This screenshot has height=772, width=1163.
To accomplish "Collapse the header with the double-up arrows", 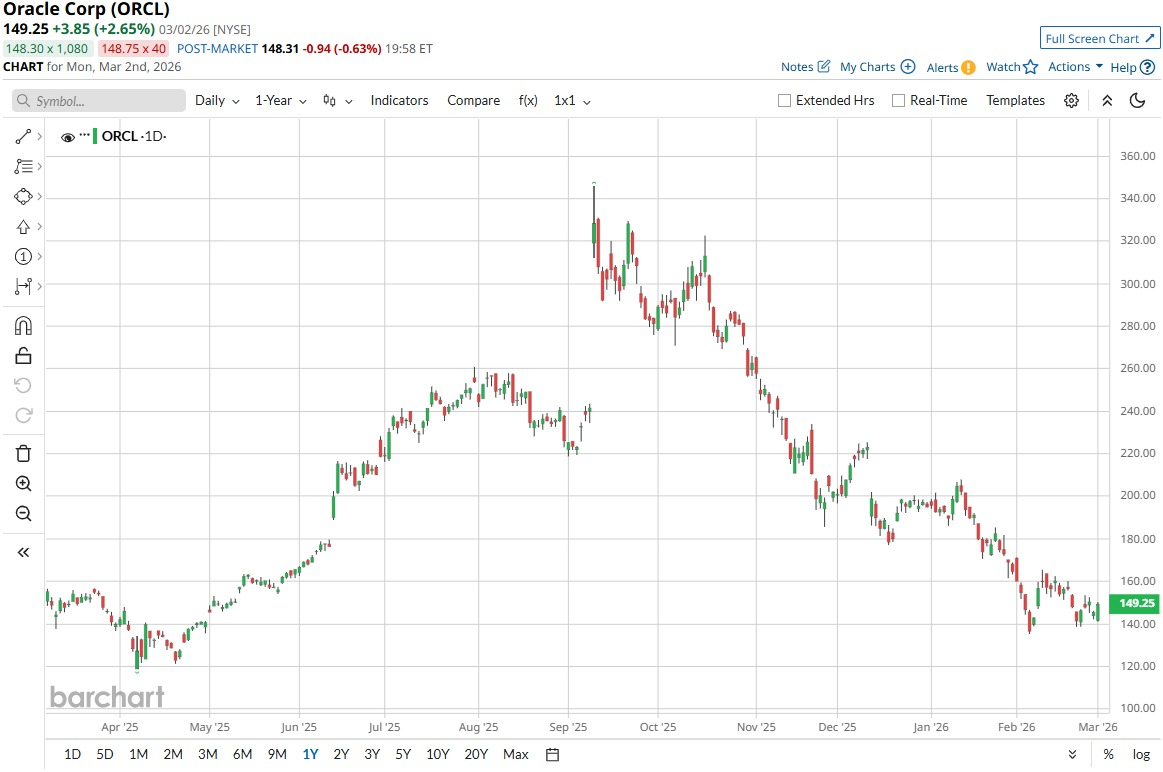I will pos(1107,101).
